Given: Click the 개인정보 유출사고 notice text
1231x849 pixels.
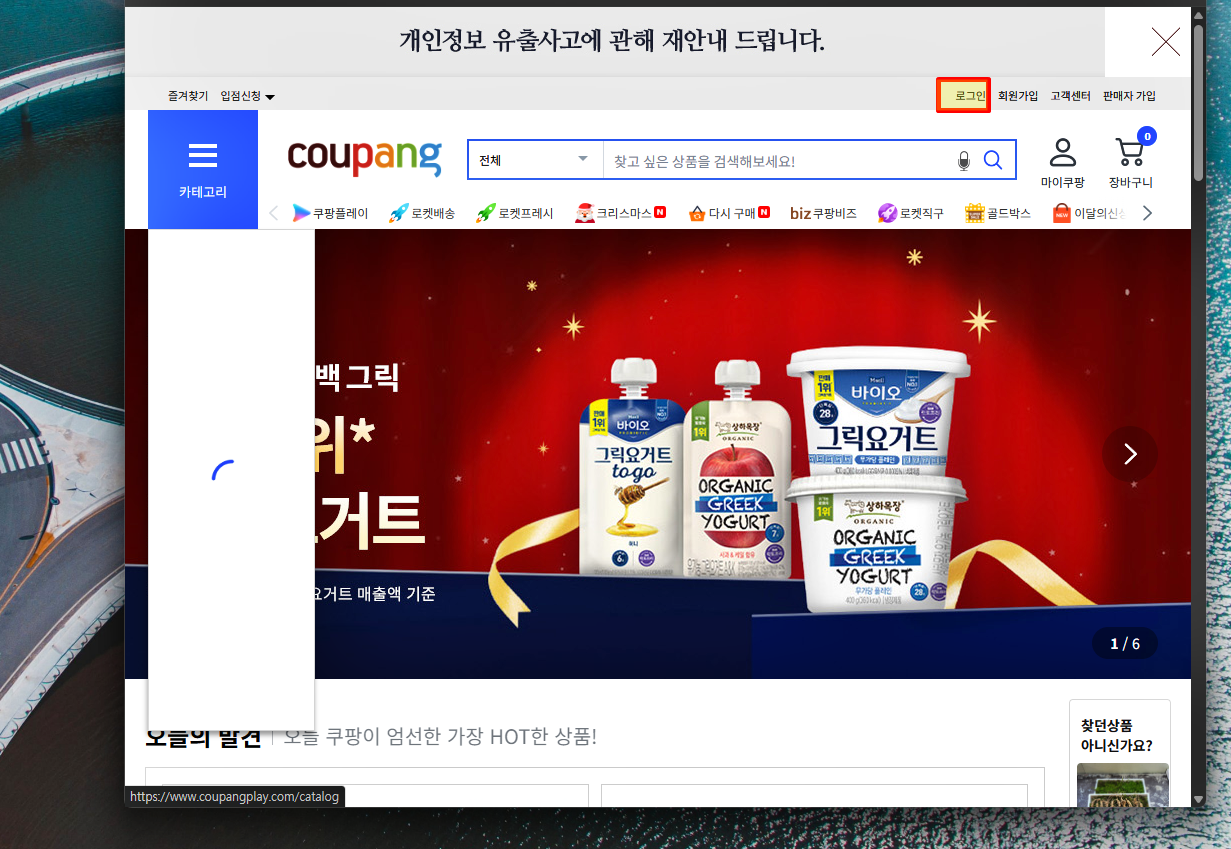Looking at the screenshot, I should (x=612, y=41).
